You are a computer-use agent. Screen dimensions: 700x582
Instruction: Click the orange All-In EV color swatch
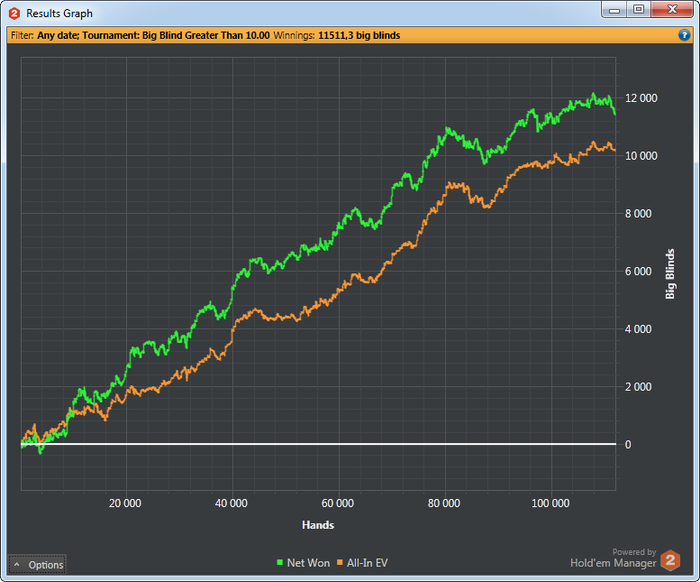(x=340, y=563)
